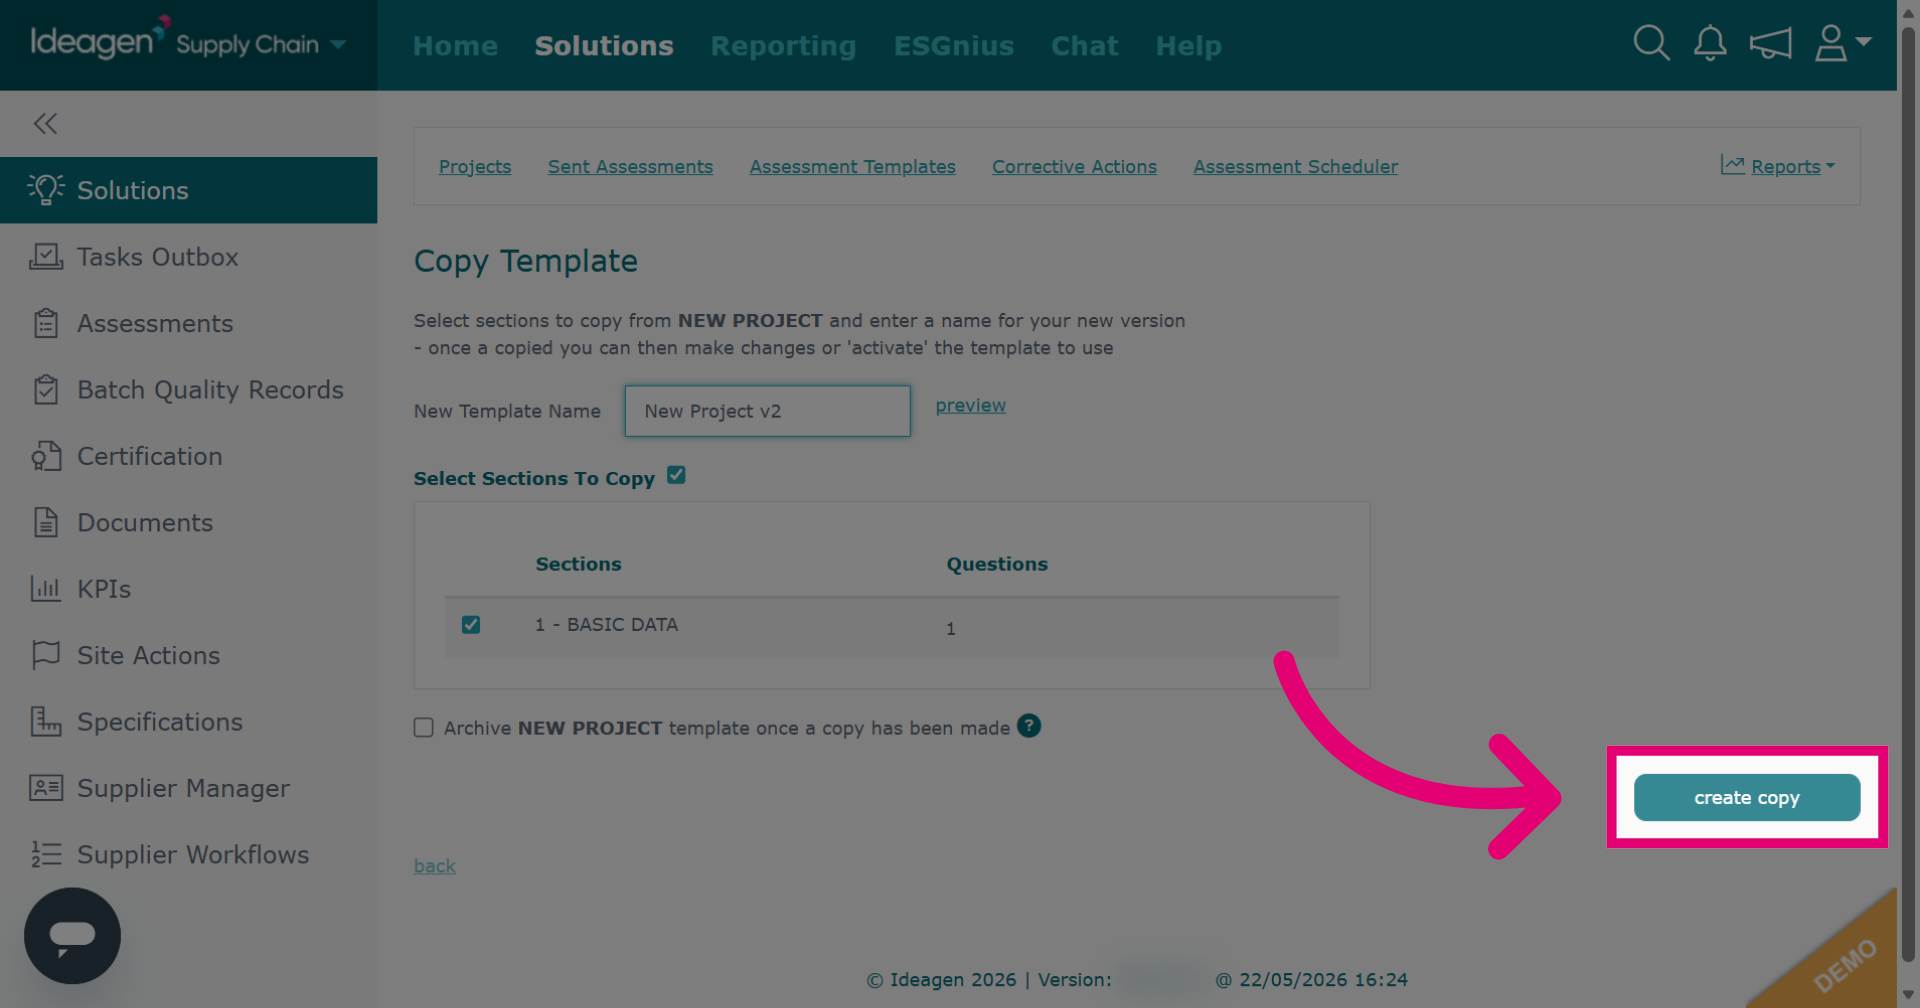Open the announcements megaphone icon
Screen dimensions: 1920x1008
(x=1770, y=43)
